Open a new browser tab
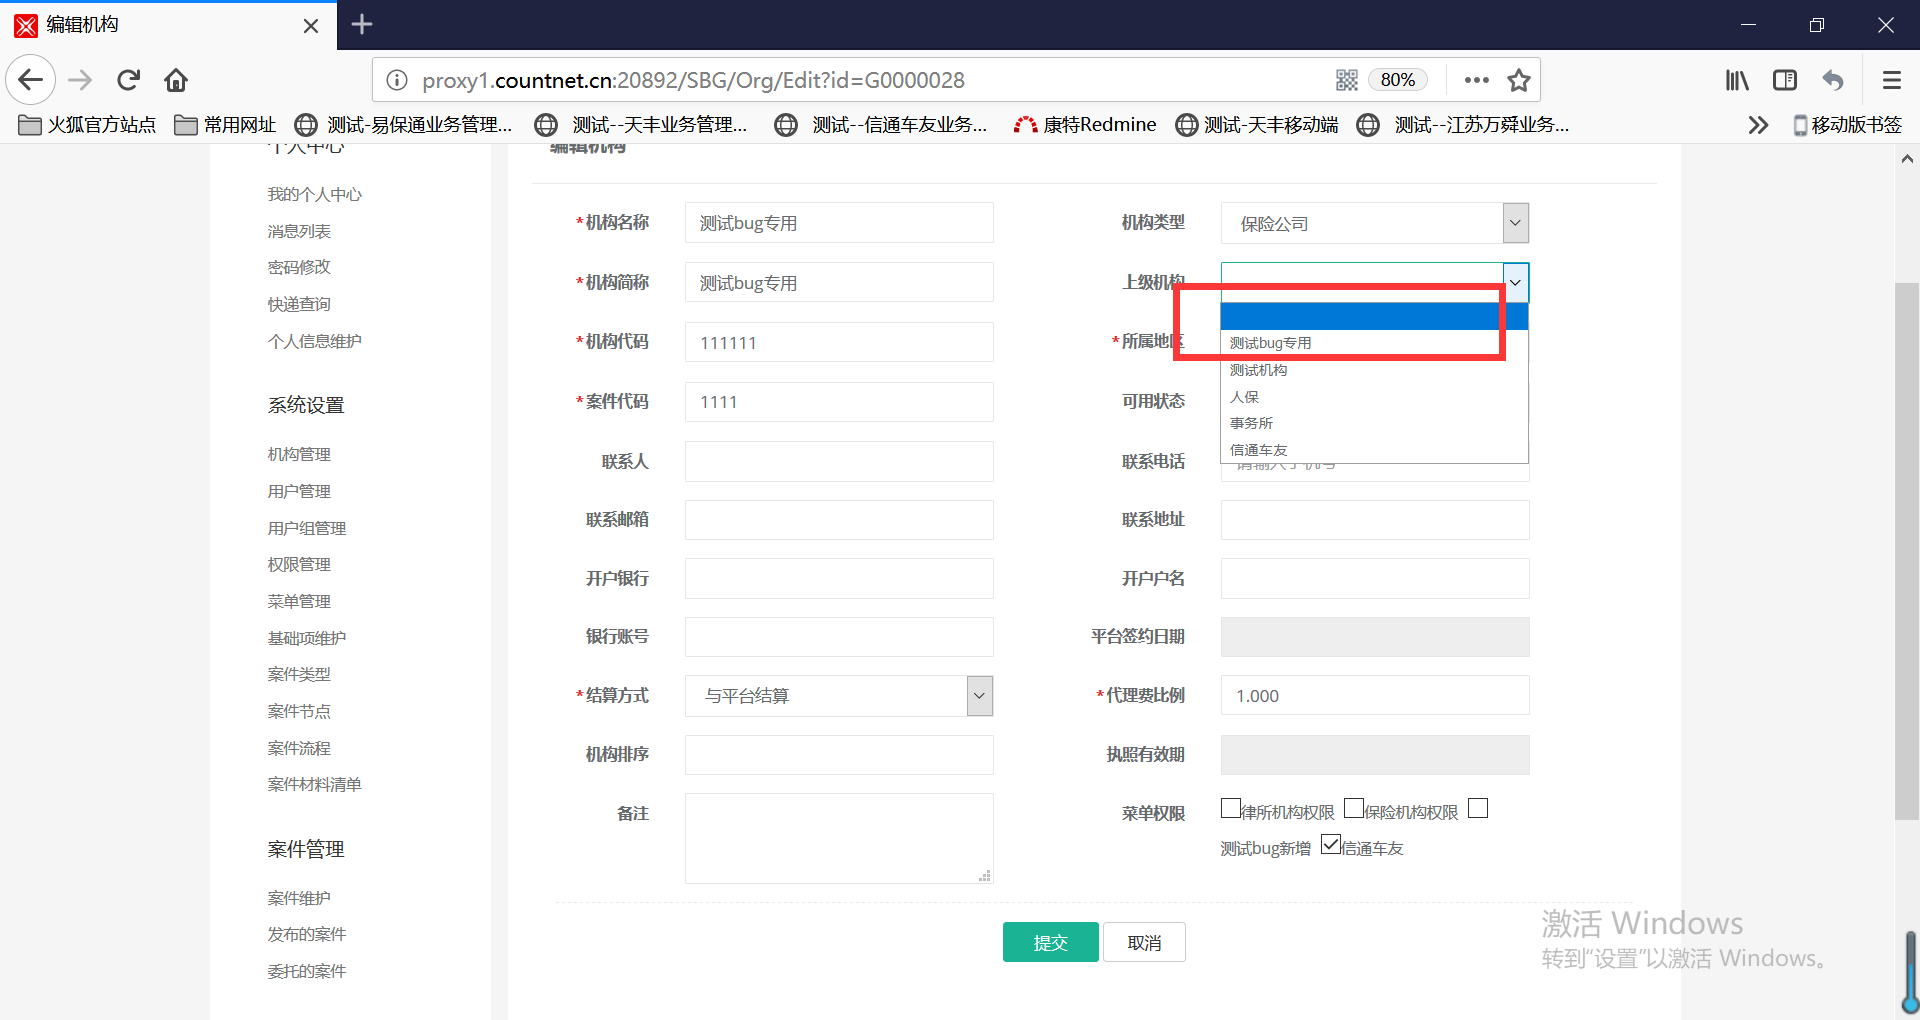This screenshot has height=1020, width=1920. coord(362,24)
